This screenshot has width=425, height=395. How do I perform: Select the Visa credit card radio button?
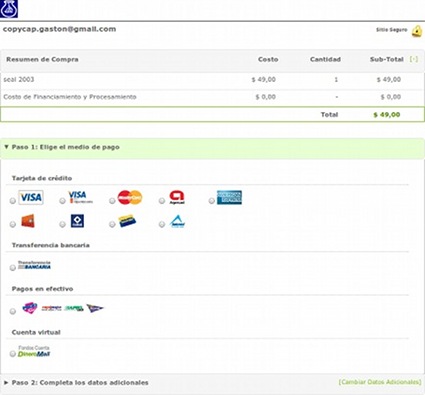[x=13, y=201]
